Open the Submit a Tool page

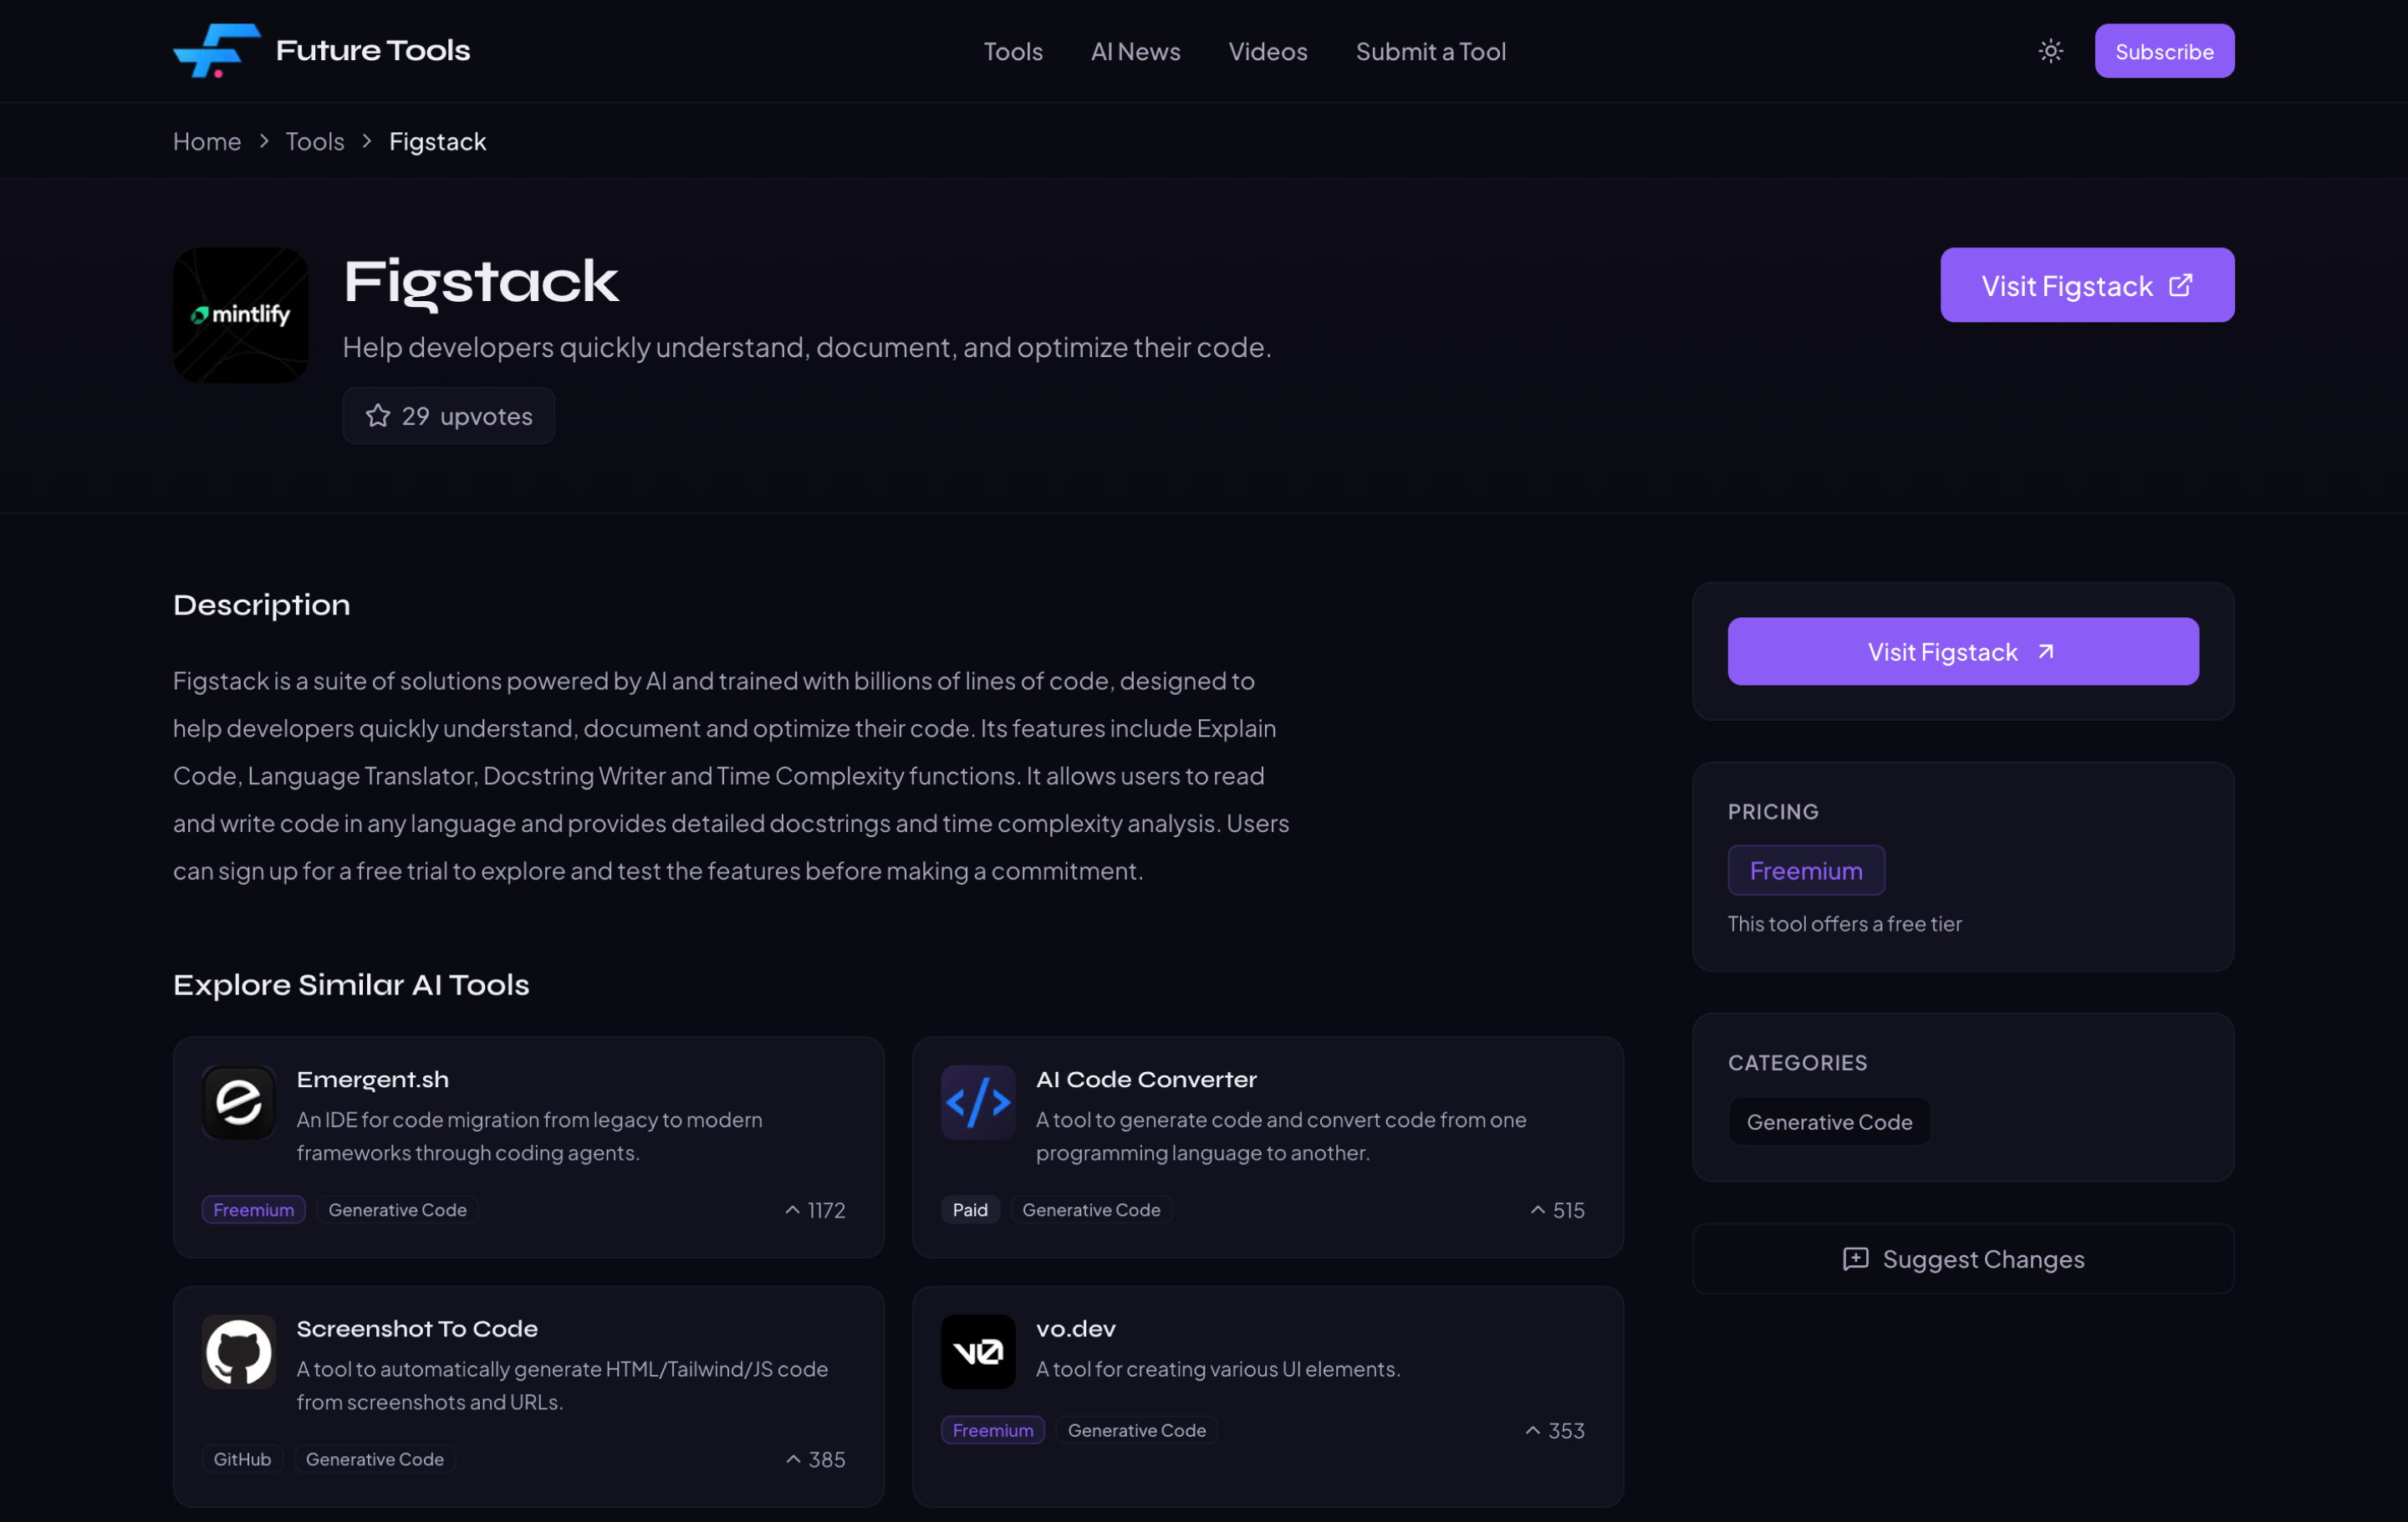(1430, 51)
